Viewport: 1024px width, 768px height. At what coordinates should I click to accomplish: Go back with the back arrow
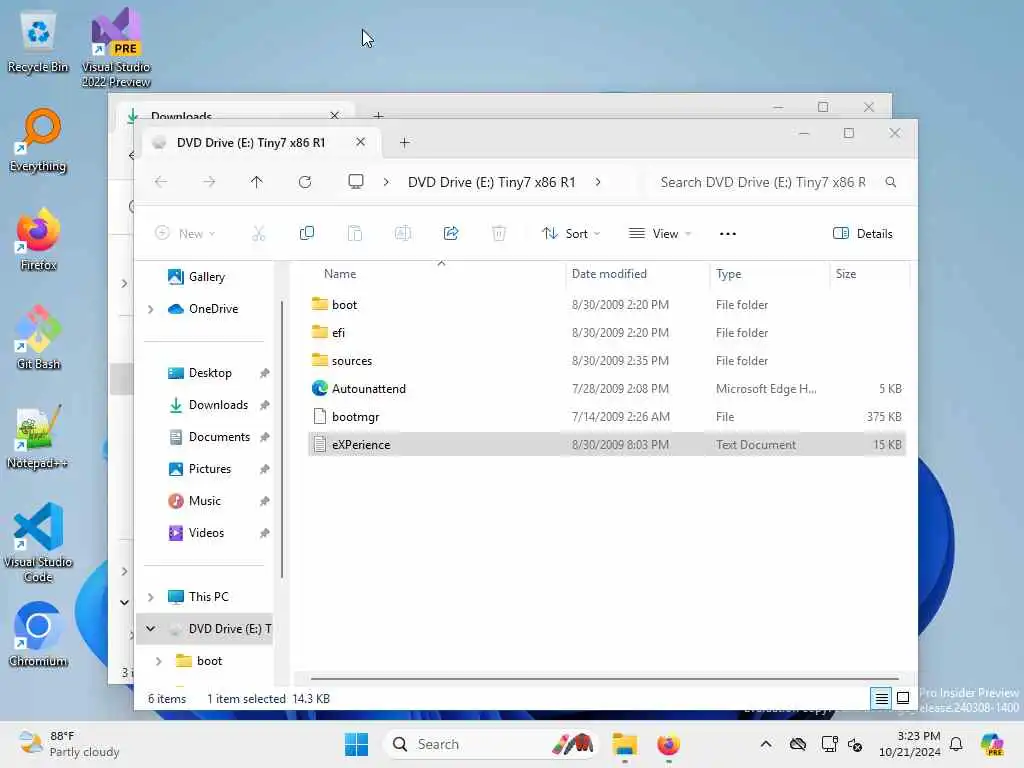[x=161, y=182]
